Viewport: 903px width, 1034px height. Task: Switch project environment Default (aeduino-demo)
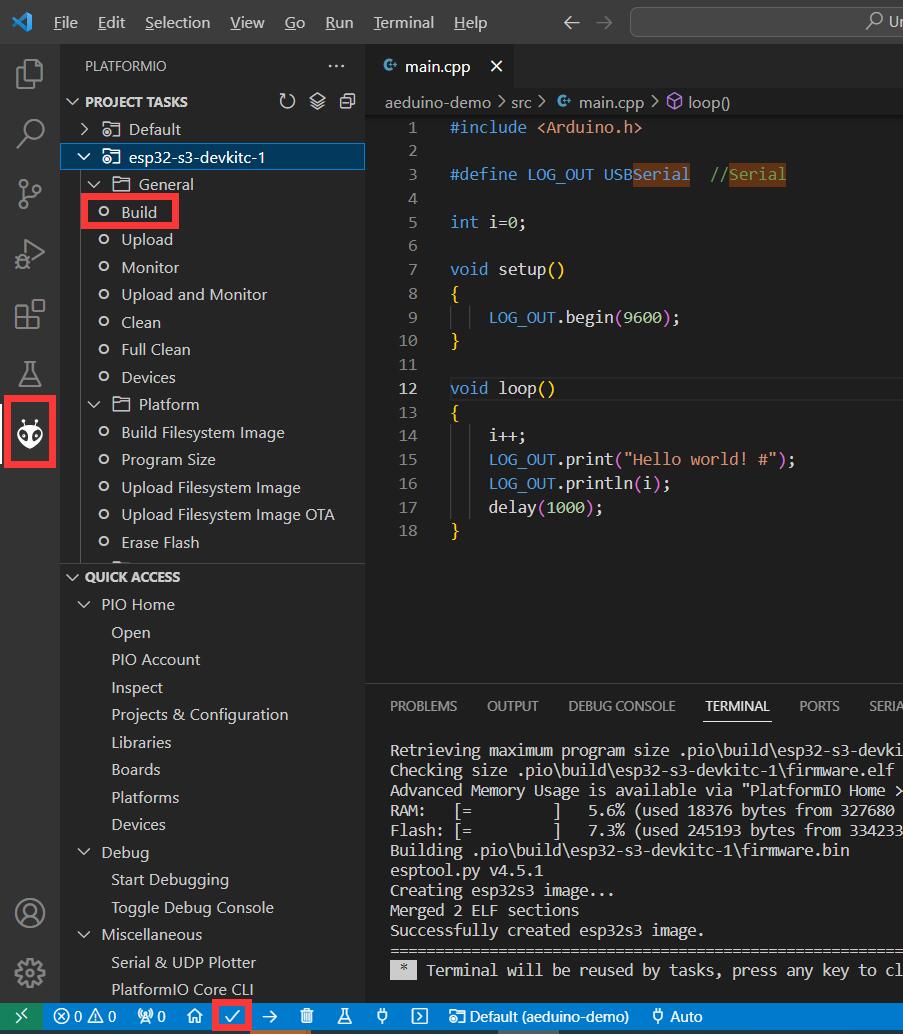point(539,1016)
